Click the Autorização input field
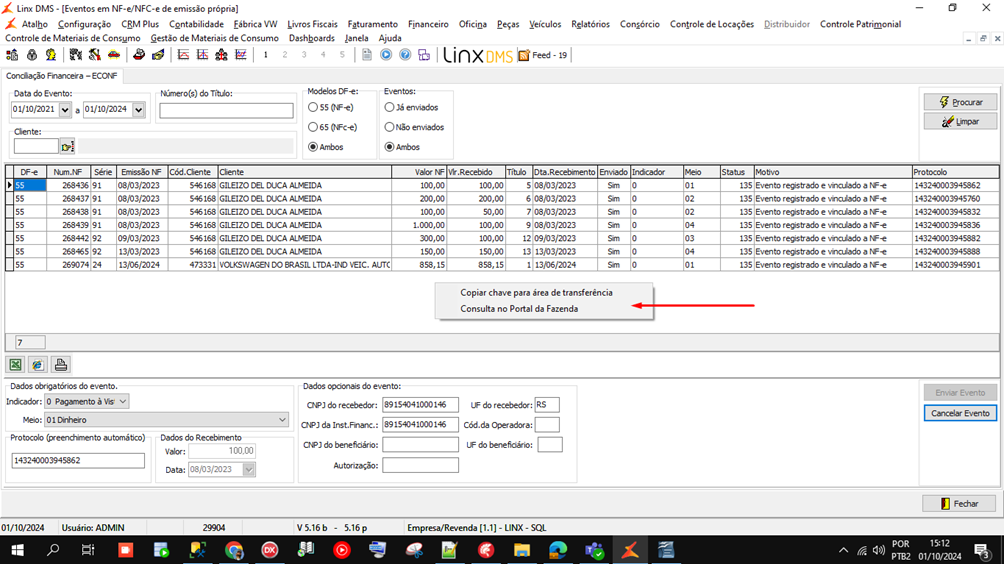1004x564 pixels. click(x=420, y=465)
